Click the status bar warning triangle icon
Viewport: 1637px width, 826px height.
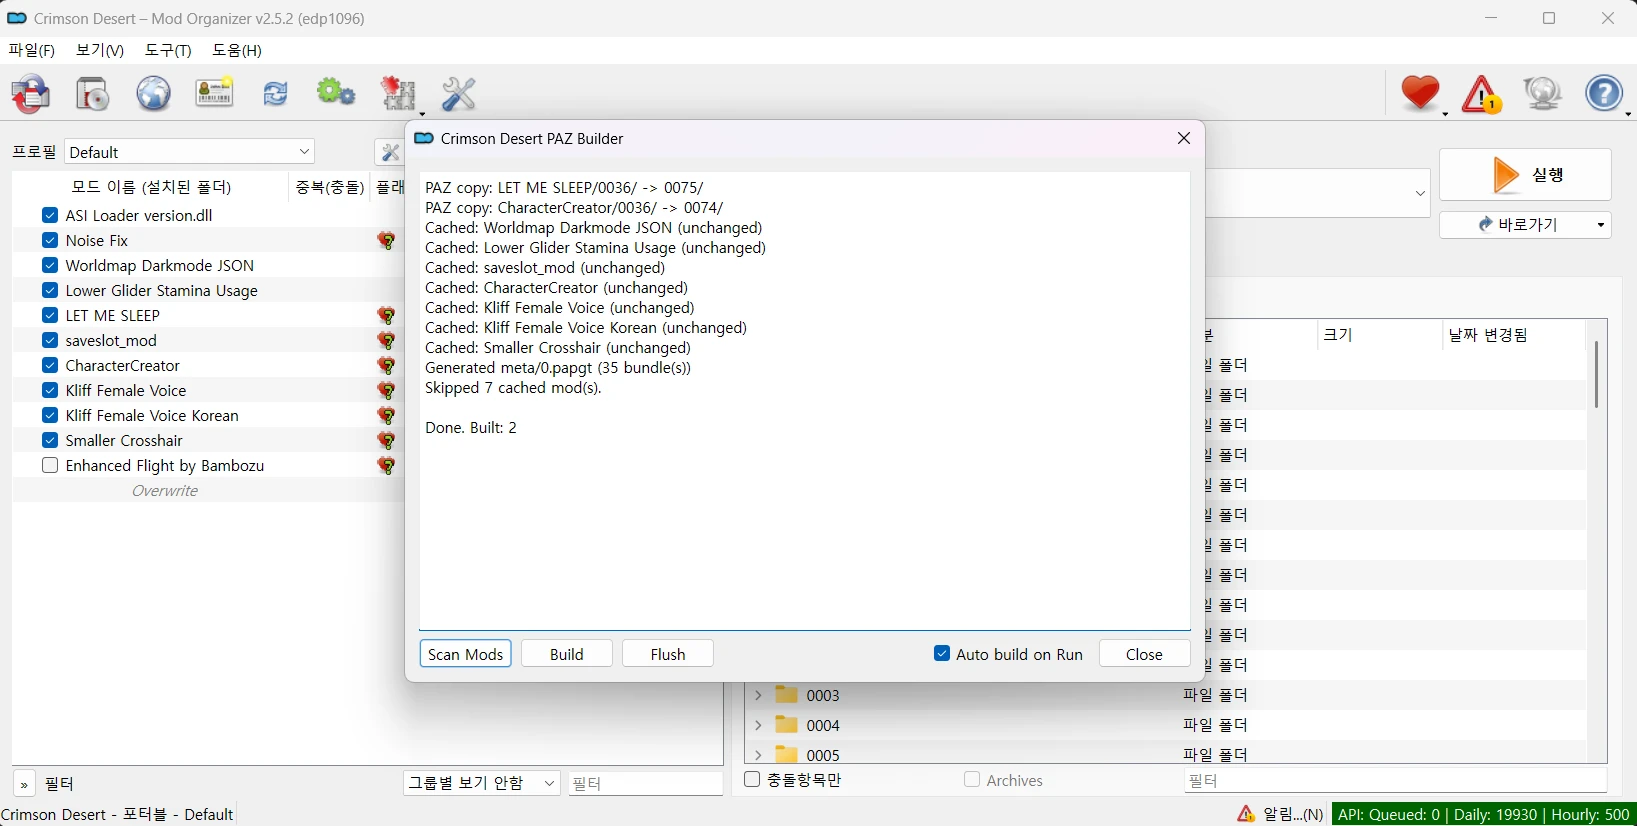(1246, 814)
